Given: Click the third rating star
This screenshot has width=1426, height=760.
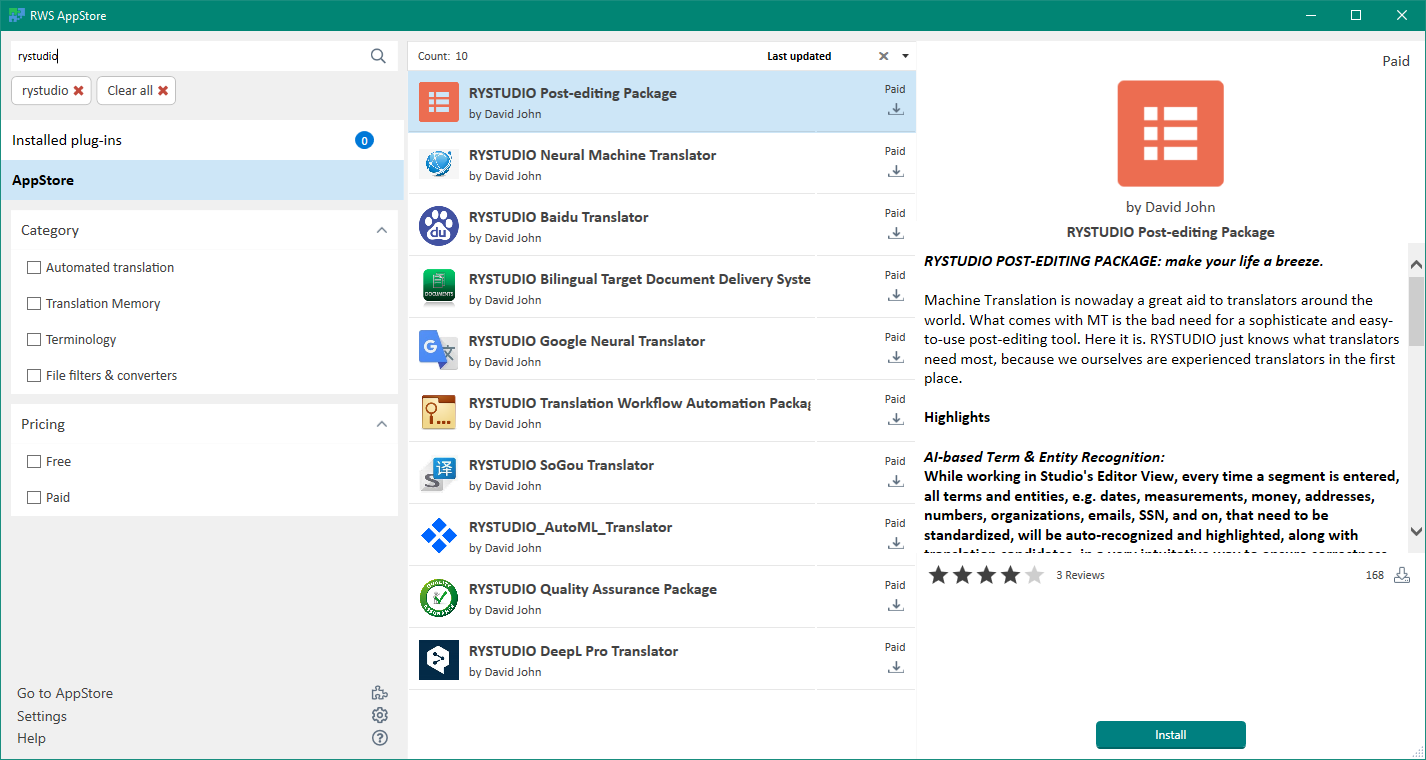Looking at the screenshot, I should [x=986, y=575].
